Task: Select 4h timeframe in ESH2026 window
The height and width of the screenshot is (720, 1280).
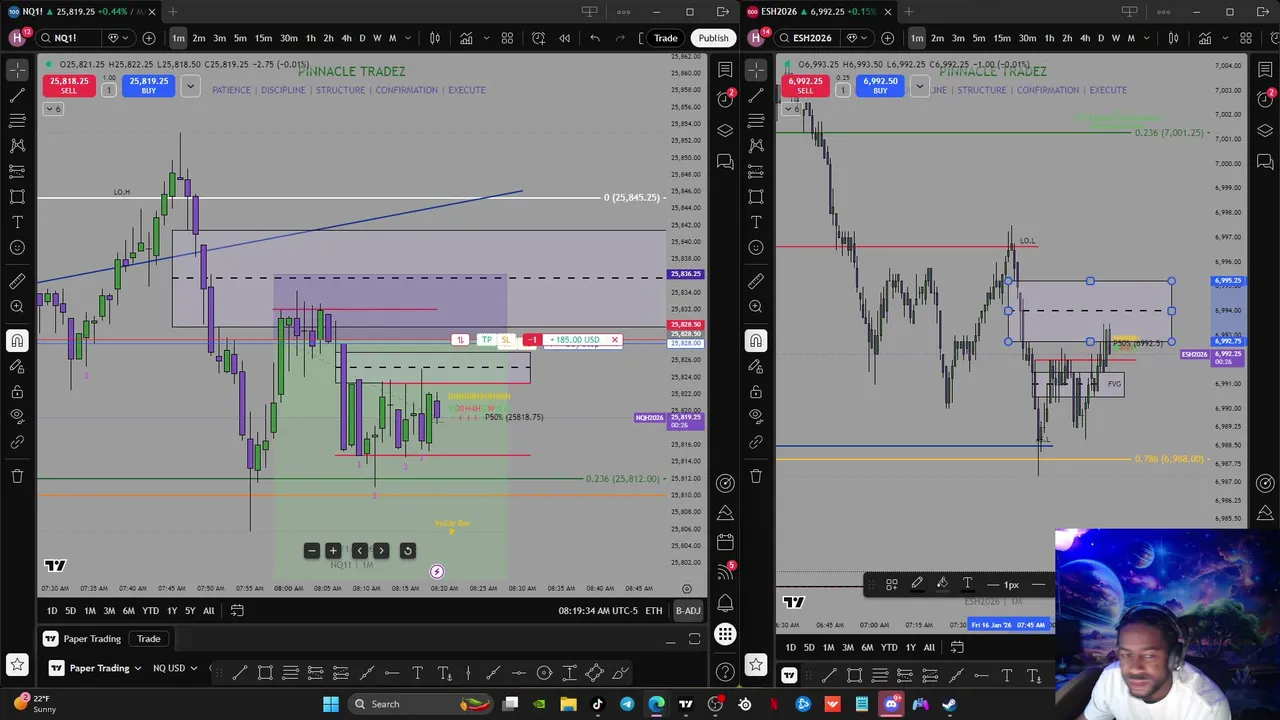Action: 1085,38
